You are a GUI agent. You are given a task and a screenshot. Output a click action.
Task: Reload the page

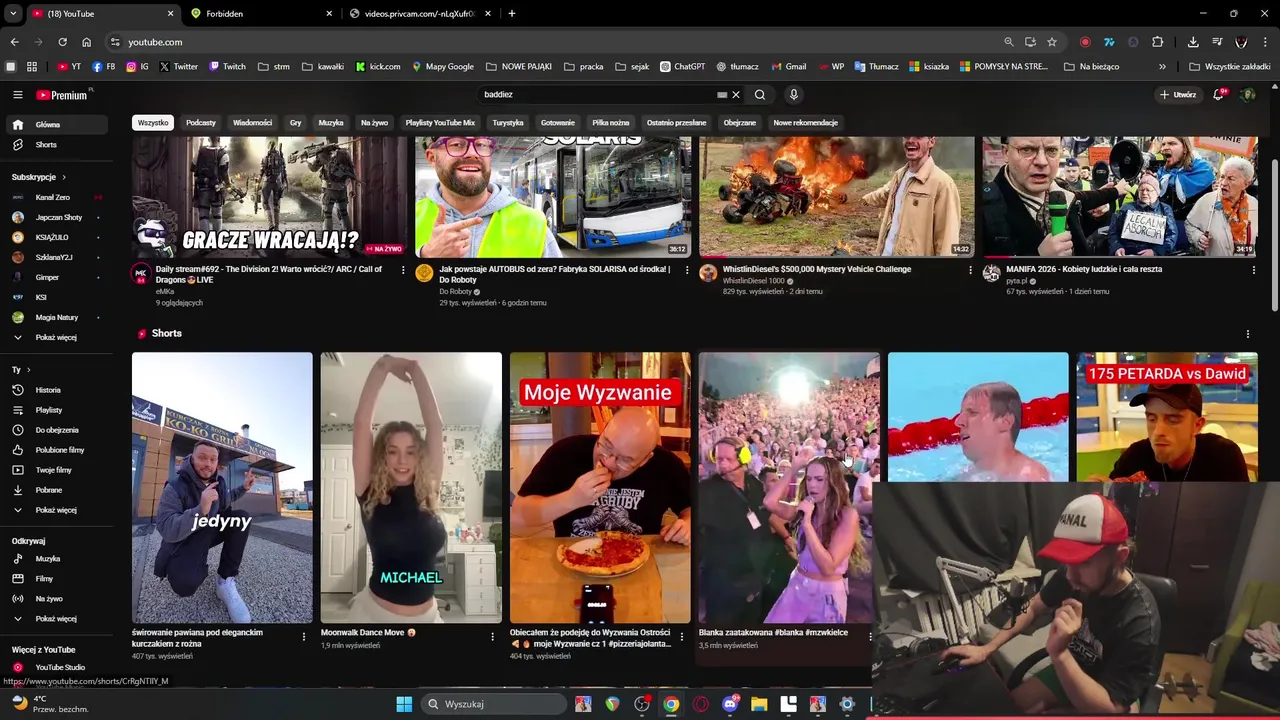(62, 42)
